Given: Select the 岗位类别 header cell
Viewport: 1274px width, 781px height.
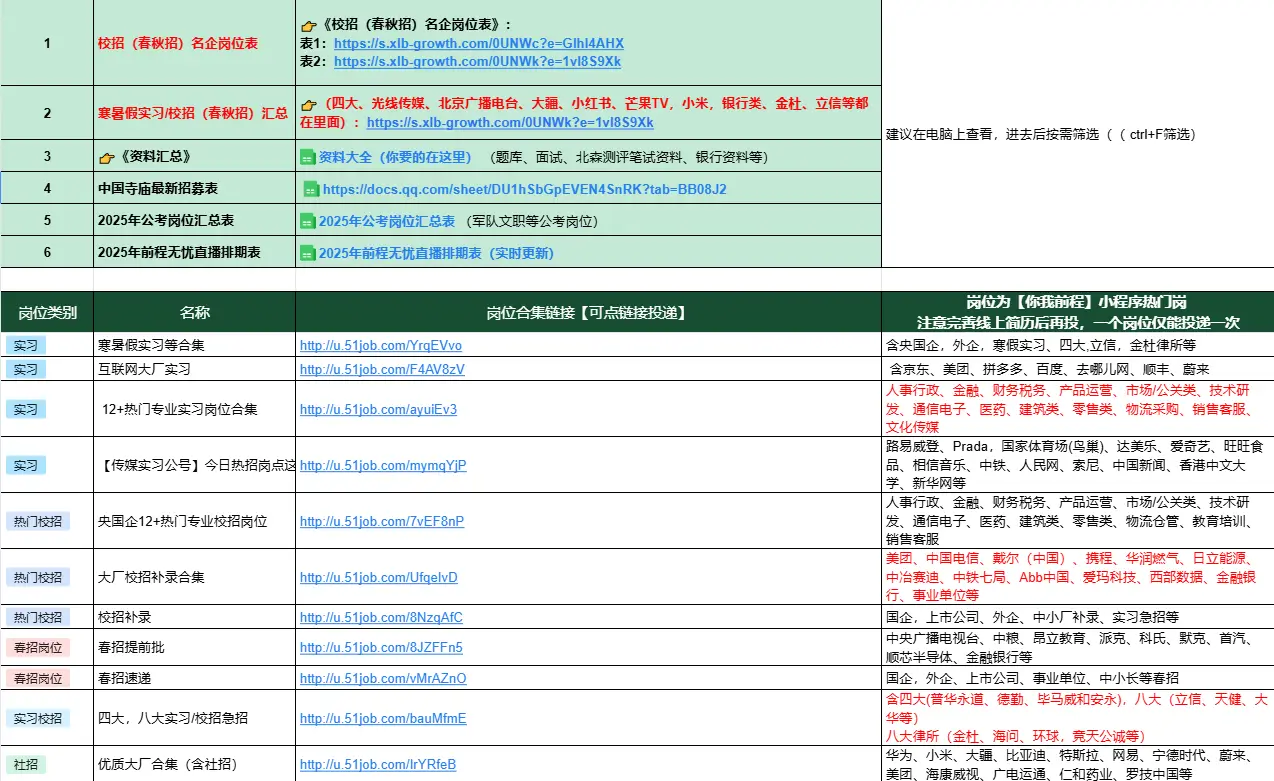Looking at the screenshot, I should pyautogui.click(x=47, y=313).
